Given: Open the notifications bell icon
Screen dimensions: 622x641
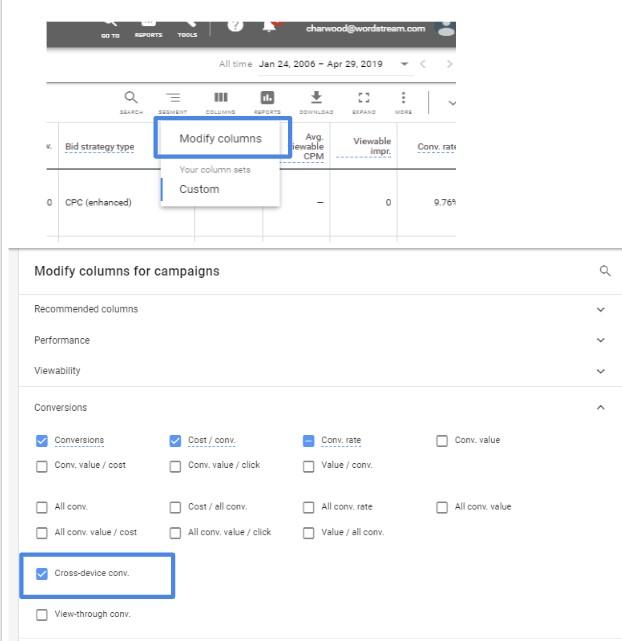Looking at the screenshot, I should tap(268, 26).
